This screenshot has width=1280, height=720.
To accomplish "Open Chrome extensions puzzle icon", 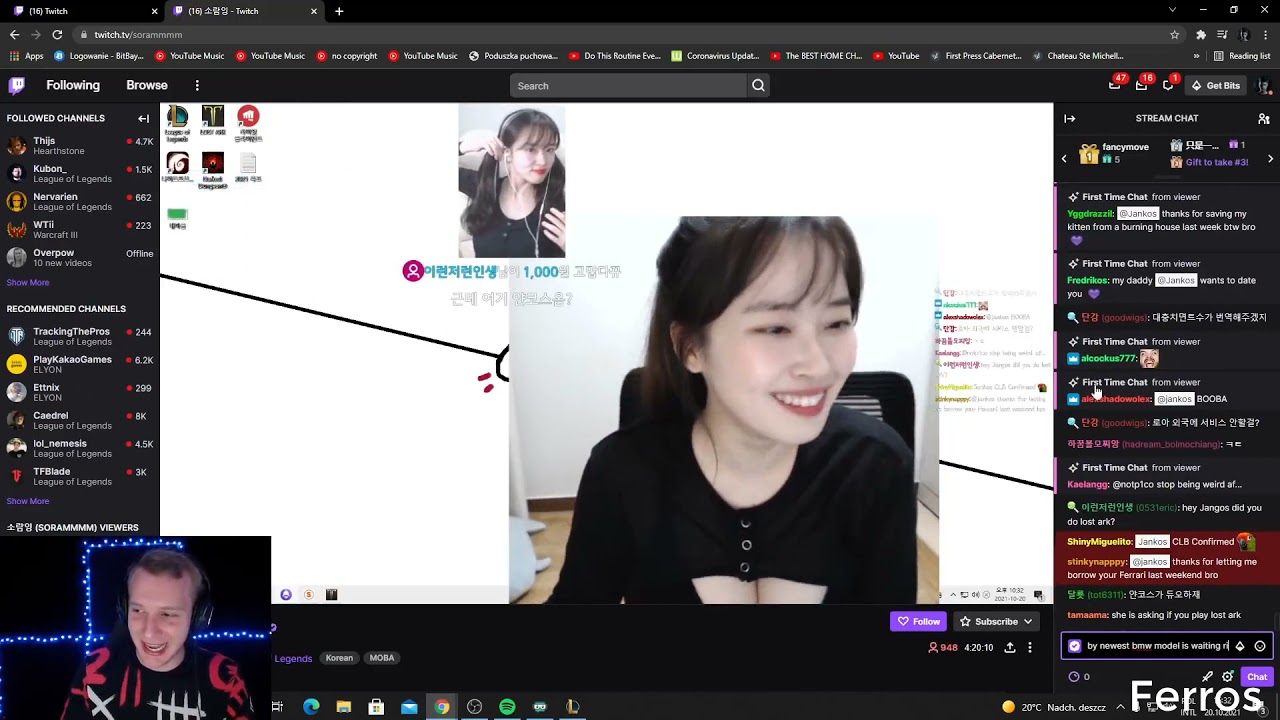I will [1201, 34].
